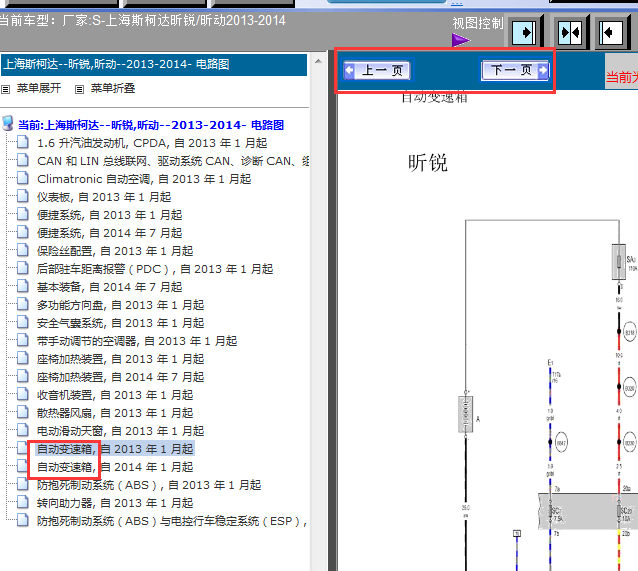Open 防抱死制动系统 (ABS) 与 ESP entry
Viewport: 638px width, 571px height.
point(172,521)
